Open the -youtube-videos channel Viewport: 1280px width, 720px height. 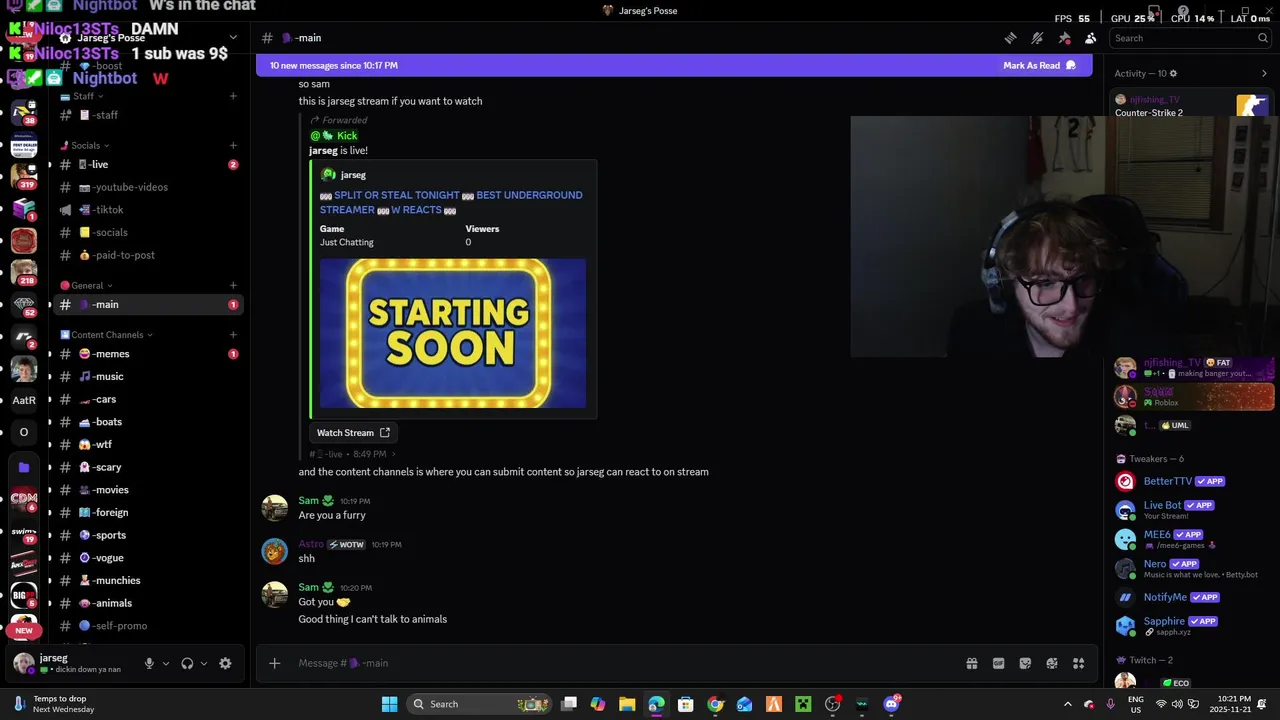(148, 187)
